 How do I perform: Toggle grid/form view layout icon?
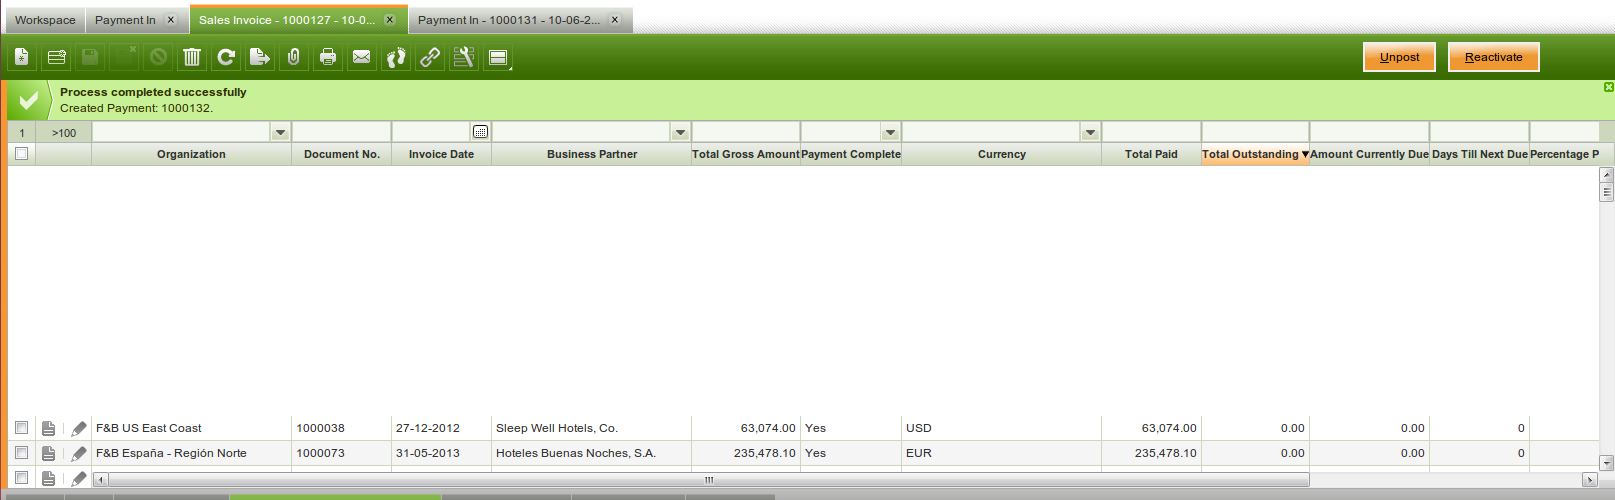click(x=498, y=57)
